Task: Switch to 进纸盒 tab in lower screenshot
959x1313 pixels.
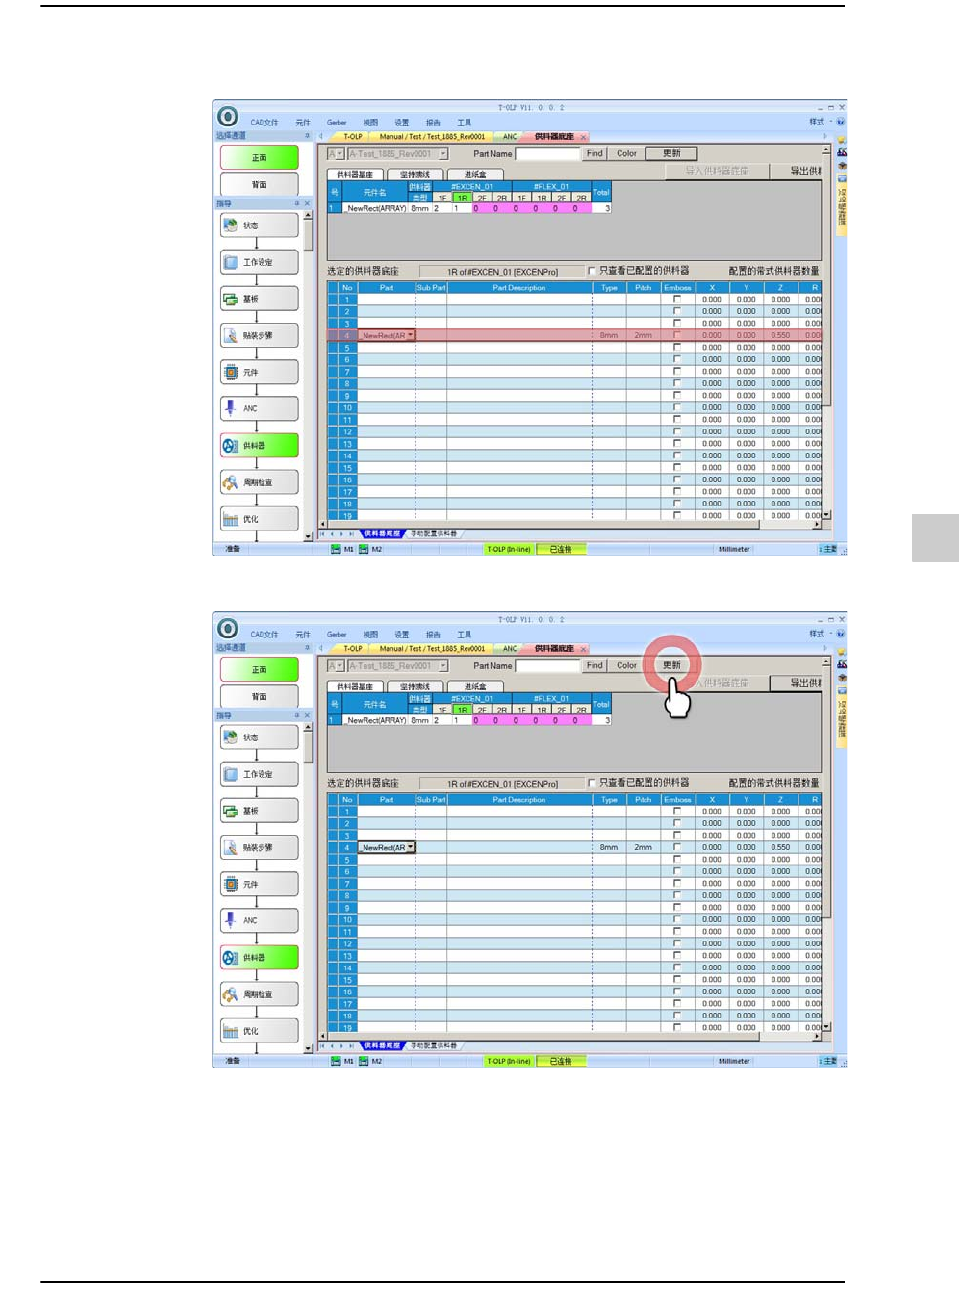Action: pos(476,686)
